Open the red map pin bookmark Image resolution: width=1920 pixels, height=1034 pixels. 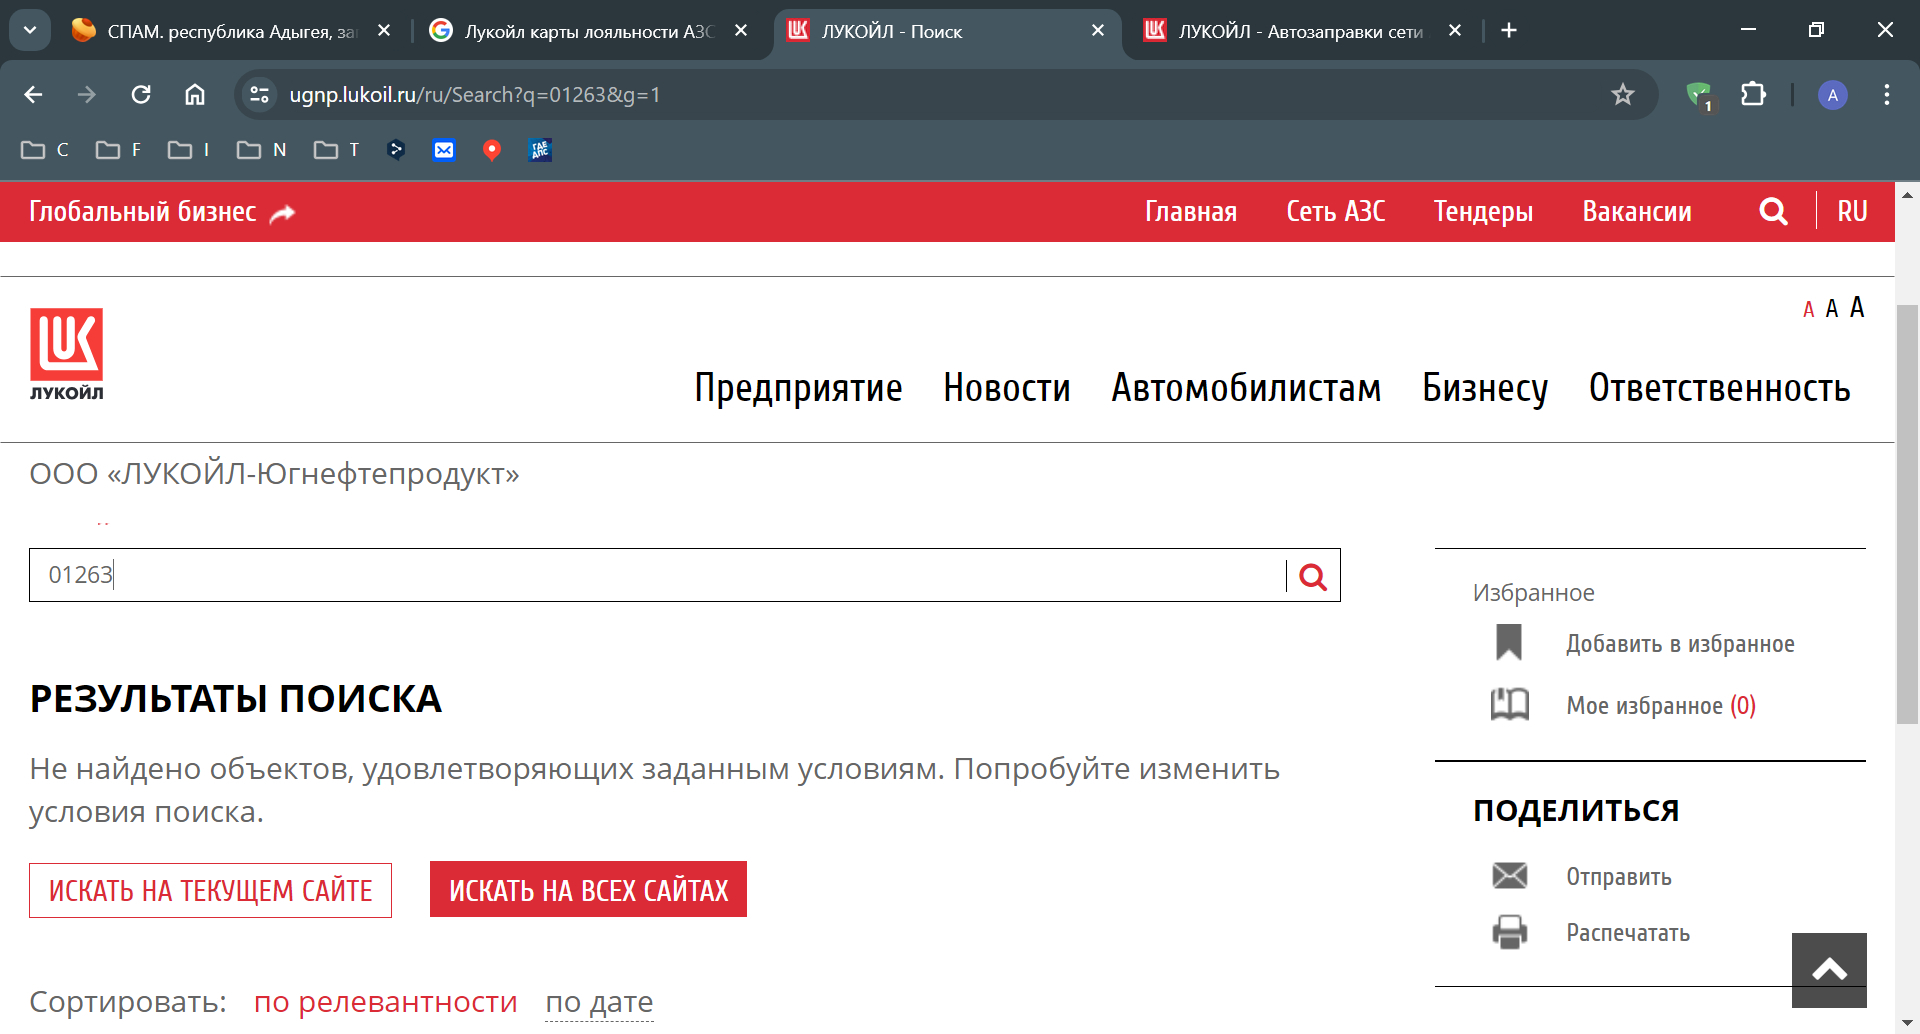click(492, 150)
